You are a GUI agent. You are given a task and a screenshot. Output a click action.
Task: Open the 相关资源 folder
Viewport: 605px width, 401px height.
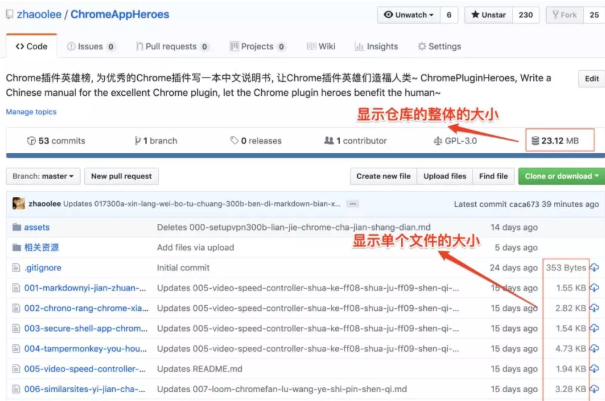[41, 247]
